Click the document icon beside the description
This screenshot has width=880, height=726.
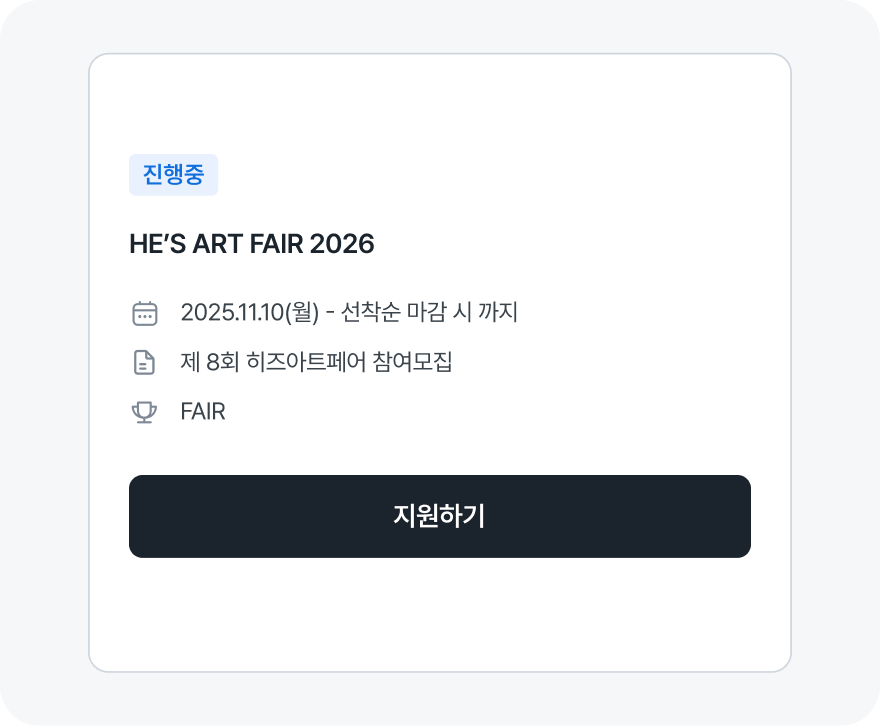[x=145, y=362]
